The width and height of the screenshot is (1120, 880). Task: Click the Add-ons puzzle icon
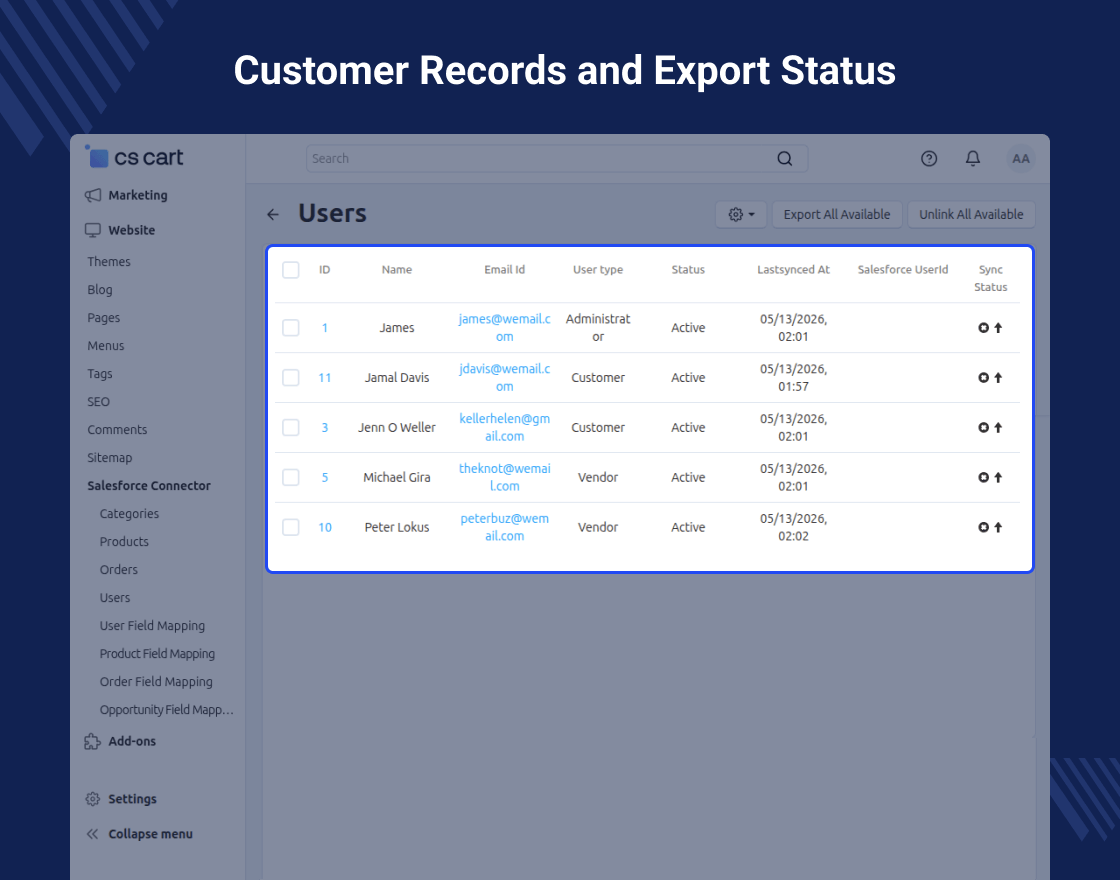(93, 741)
